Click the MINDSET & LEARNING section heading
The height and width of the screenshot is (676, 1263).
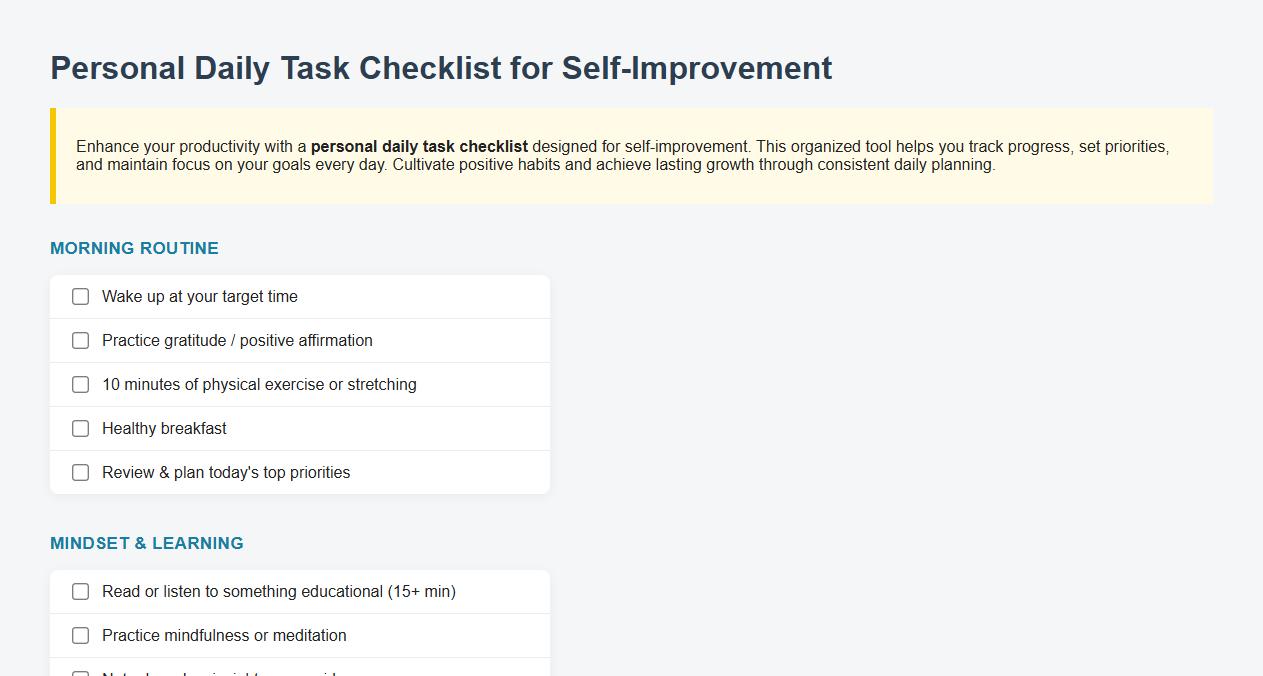[x=146, y=543]
